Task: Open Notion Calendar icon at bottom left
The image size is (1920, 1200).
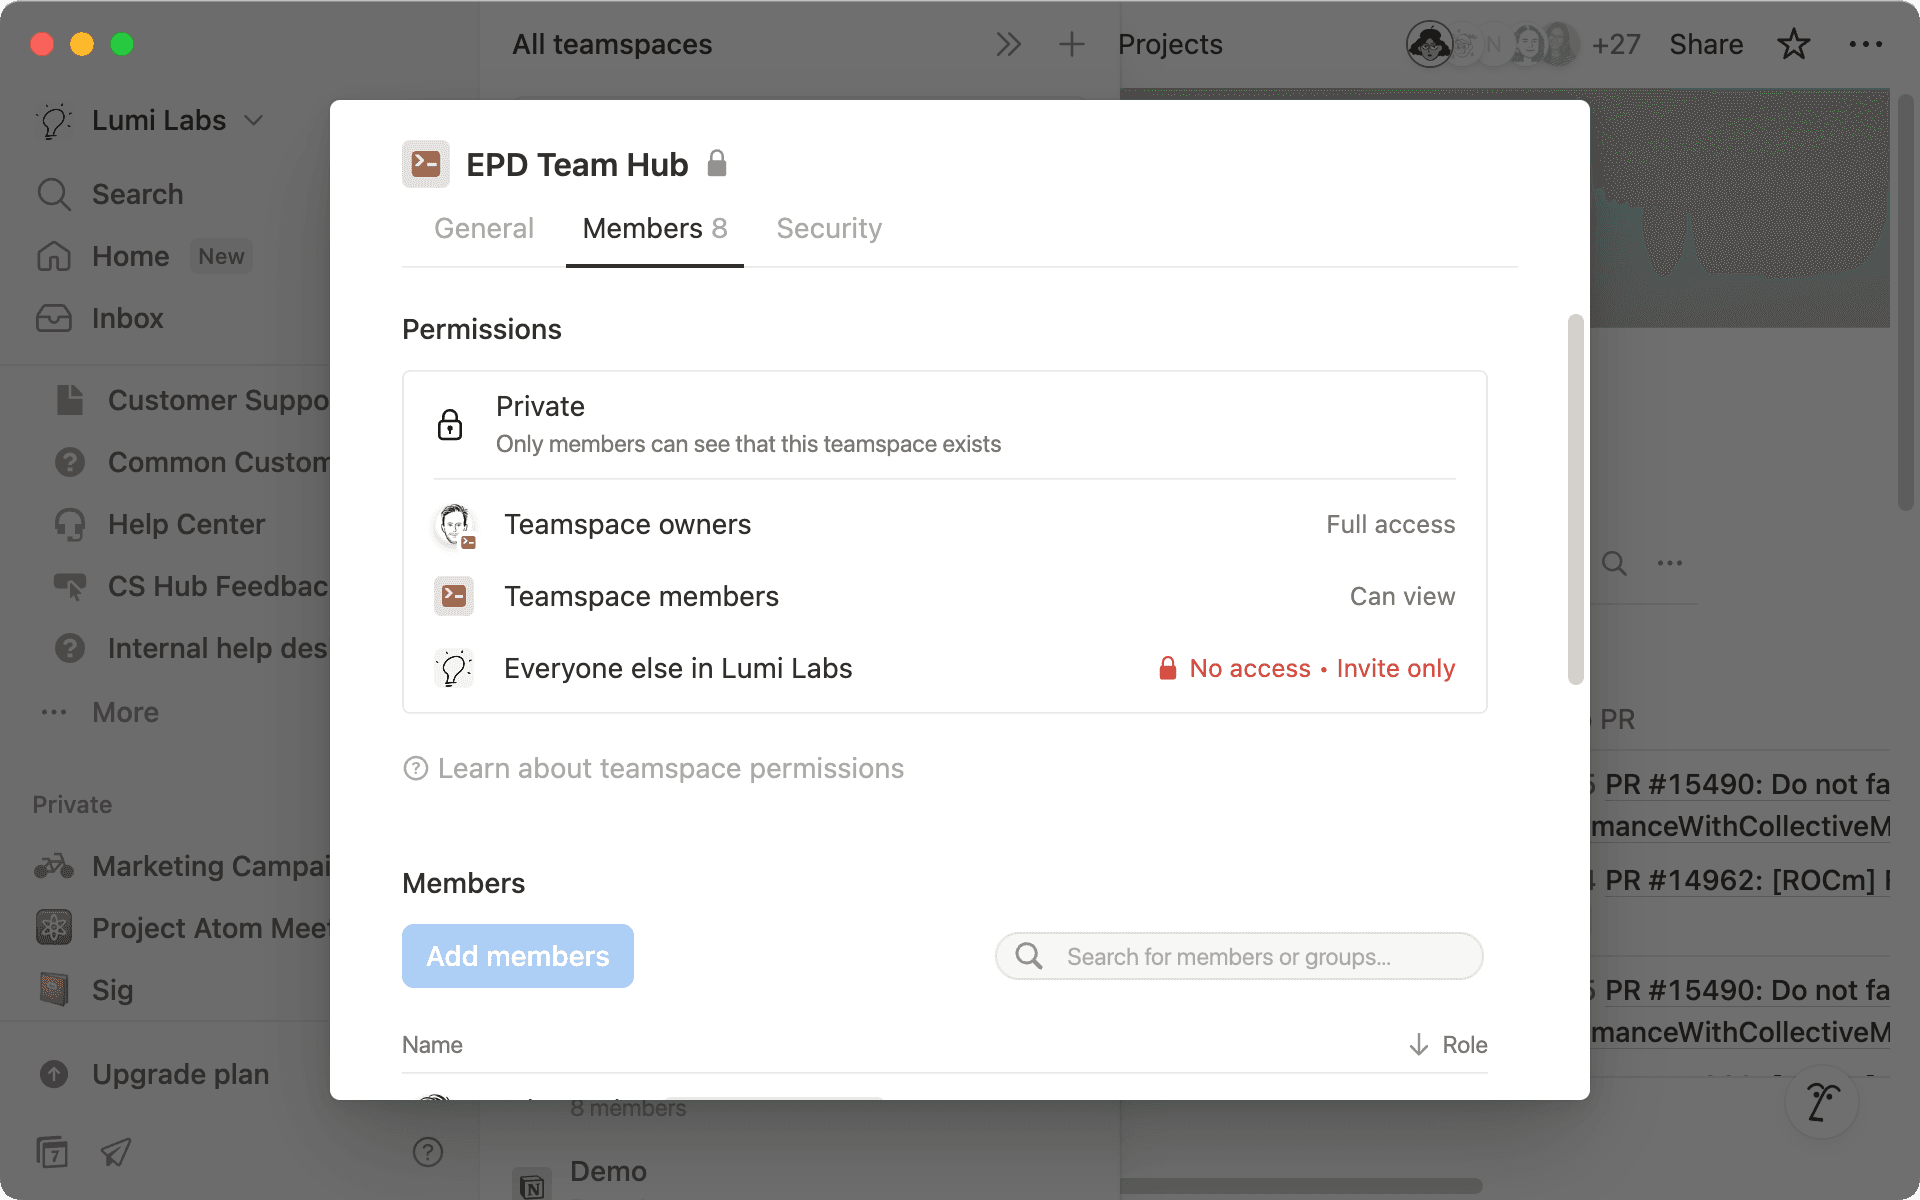Action: [x=52, y=1152]
